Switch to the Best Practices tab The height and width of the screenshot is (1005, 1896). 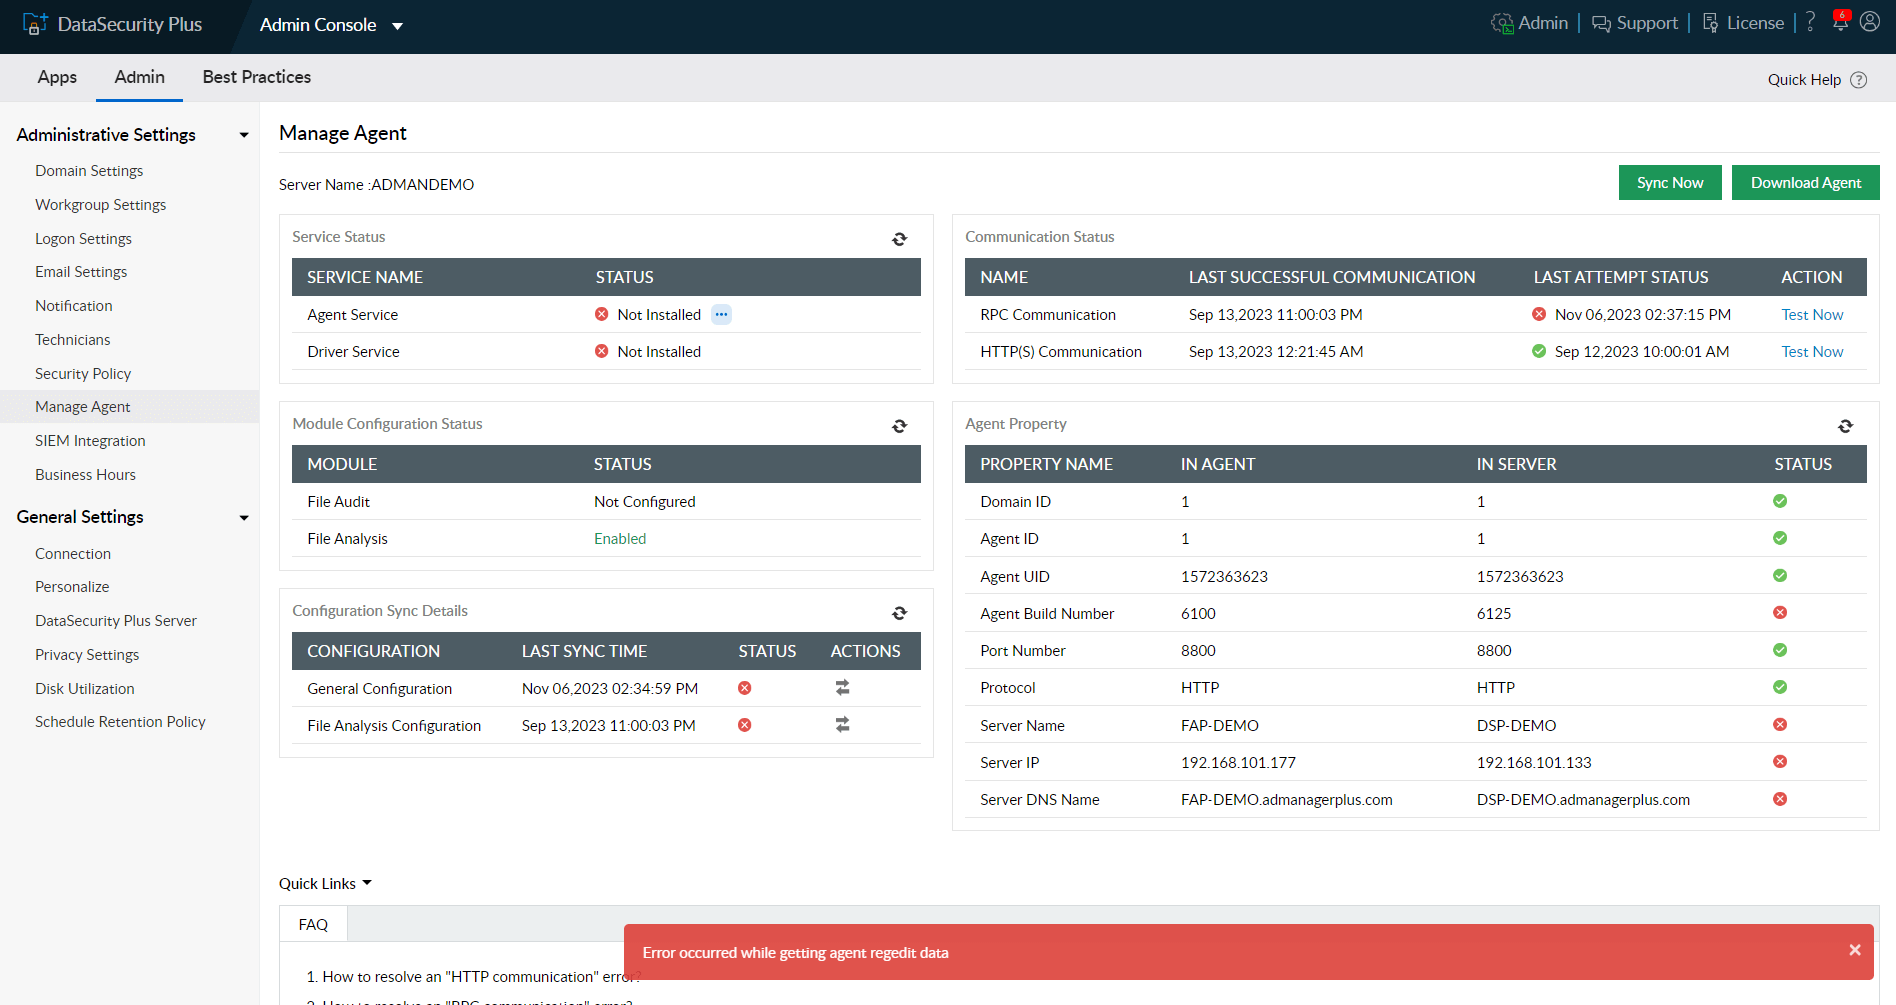coord(256,77)
